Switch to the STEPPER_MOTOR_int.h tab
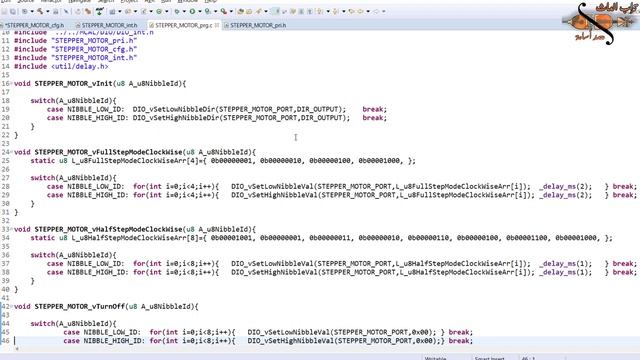 109,25
